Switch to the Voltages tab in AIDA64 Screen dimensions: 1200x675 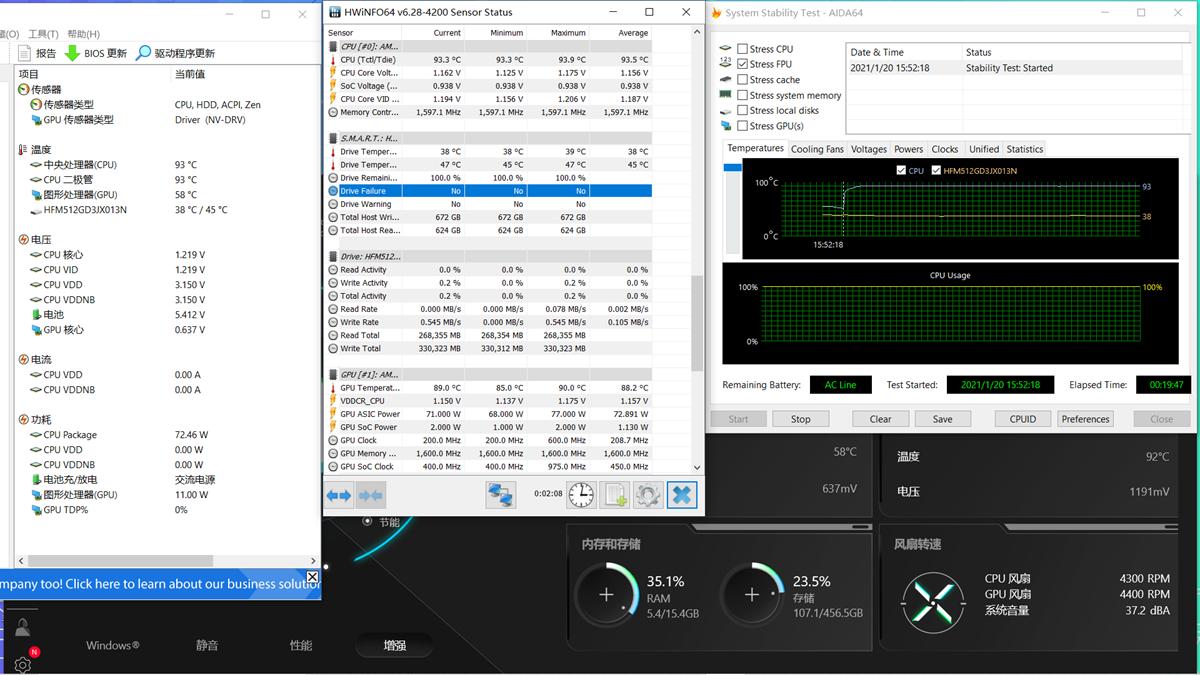click(x=868, y=149)
